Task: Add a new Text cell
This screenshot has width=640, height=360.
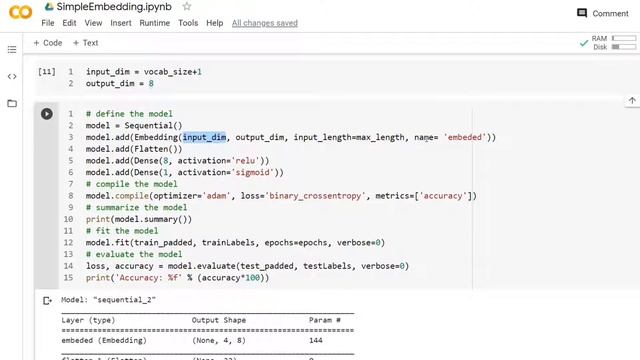Action: [85, 43]
